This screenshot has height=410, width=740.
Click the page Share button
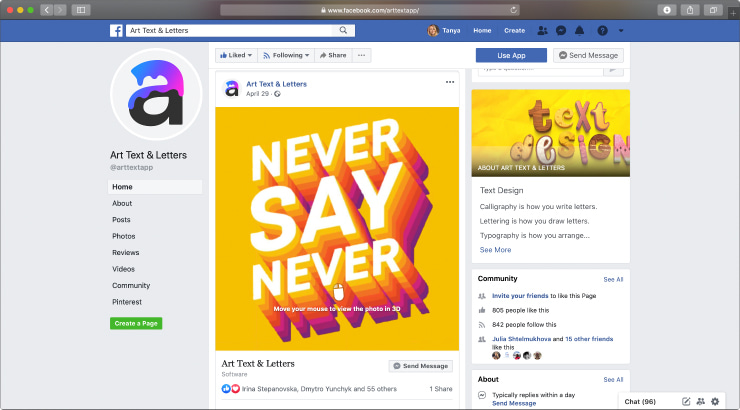(x=333, y=55)
